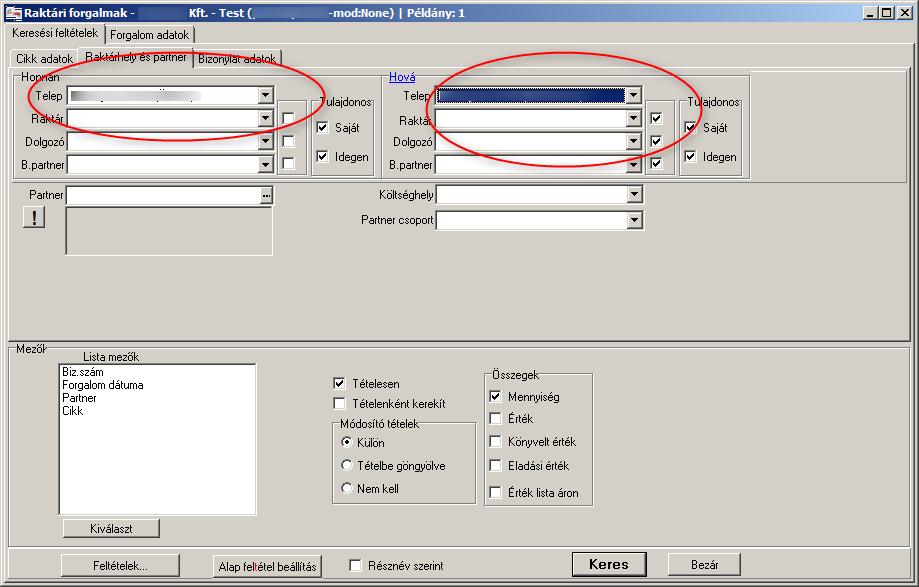Select the Külön radio option
Screen dimensions: 919x587
coord(347,442)
